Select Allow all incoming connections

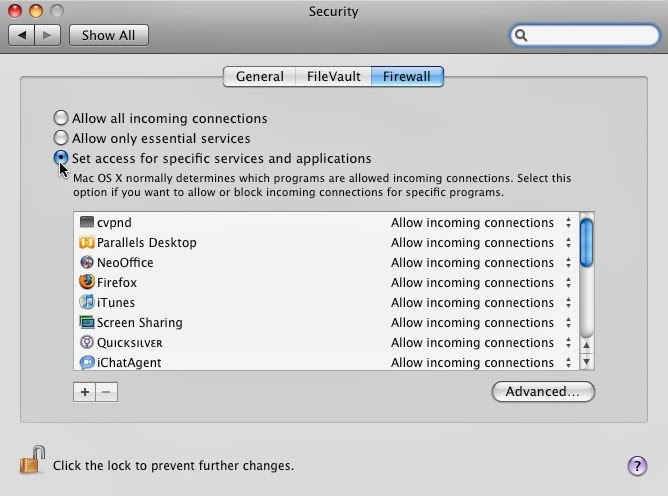[62, 118]
